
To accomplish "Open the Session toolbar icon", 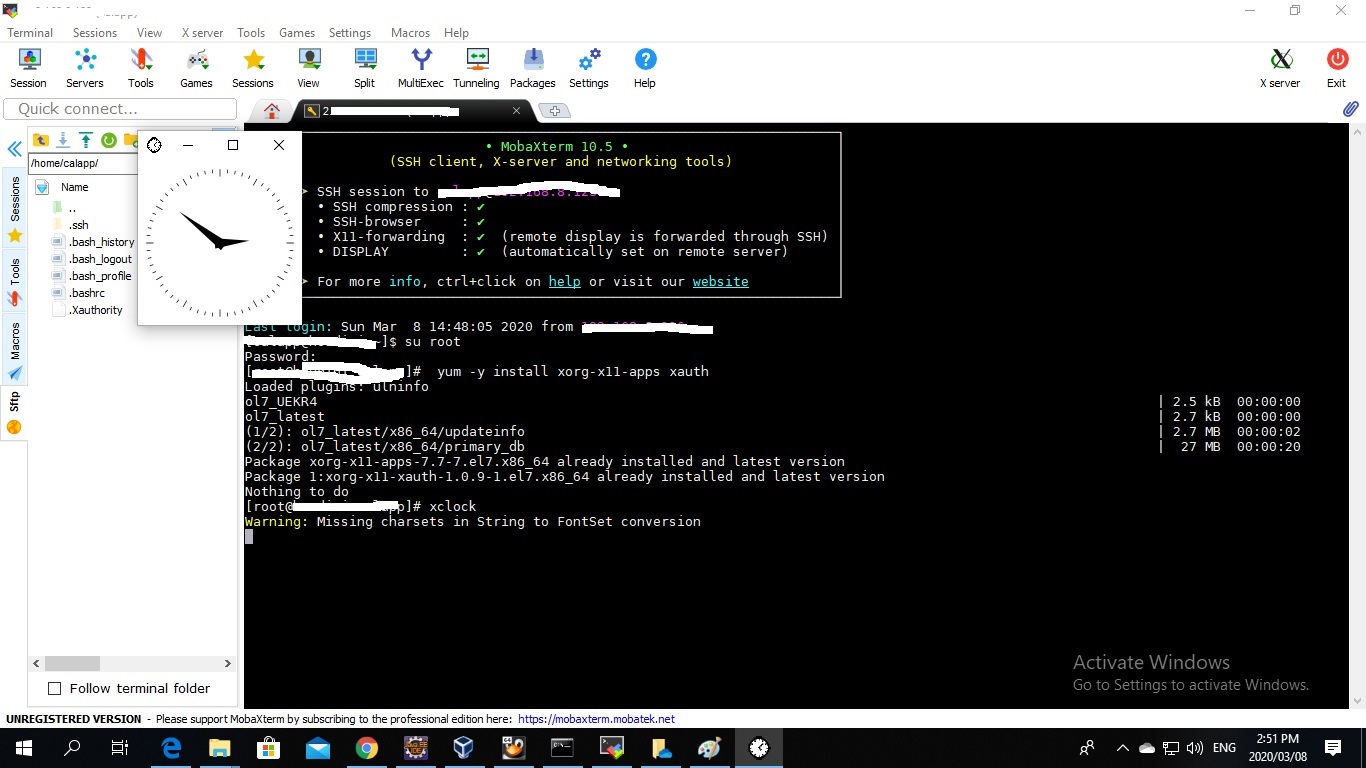I will point(28,68).
